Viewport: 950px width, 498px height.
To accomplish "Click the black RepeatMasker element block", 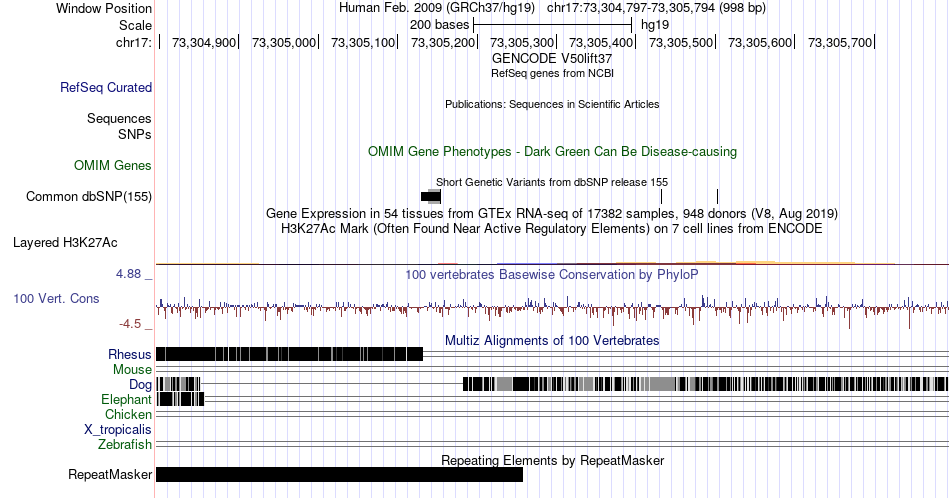I will 339,474.
